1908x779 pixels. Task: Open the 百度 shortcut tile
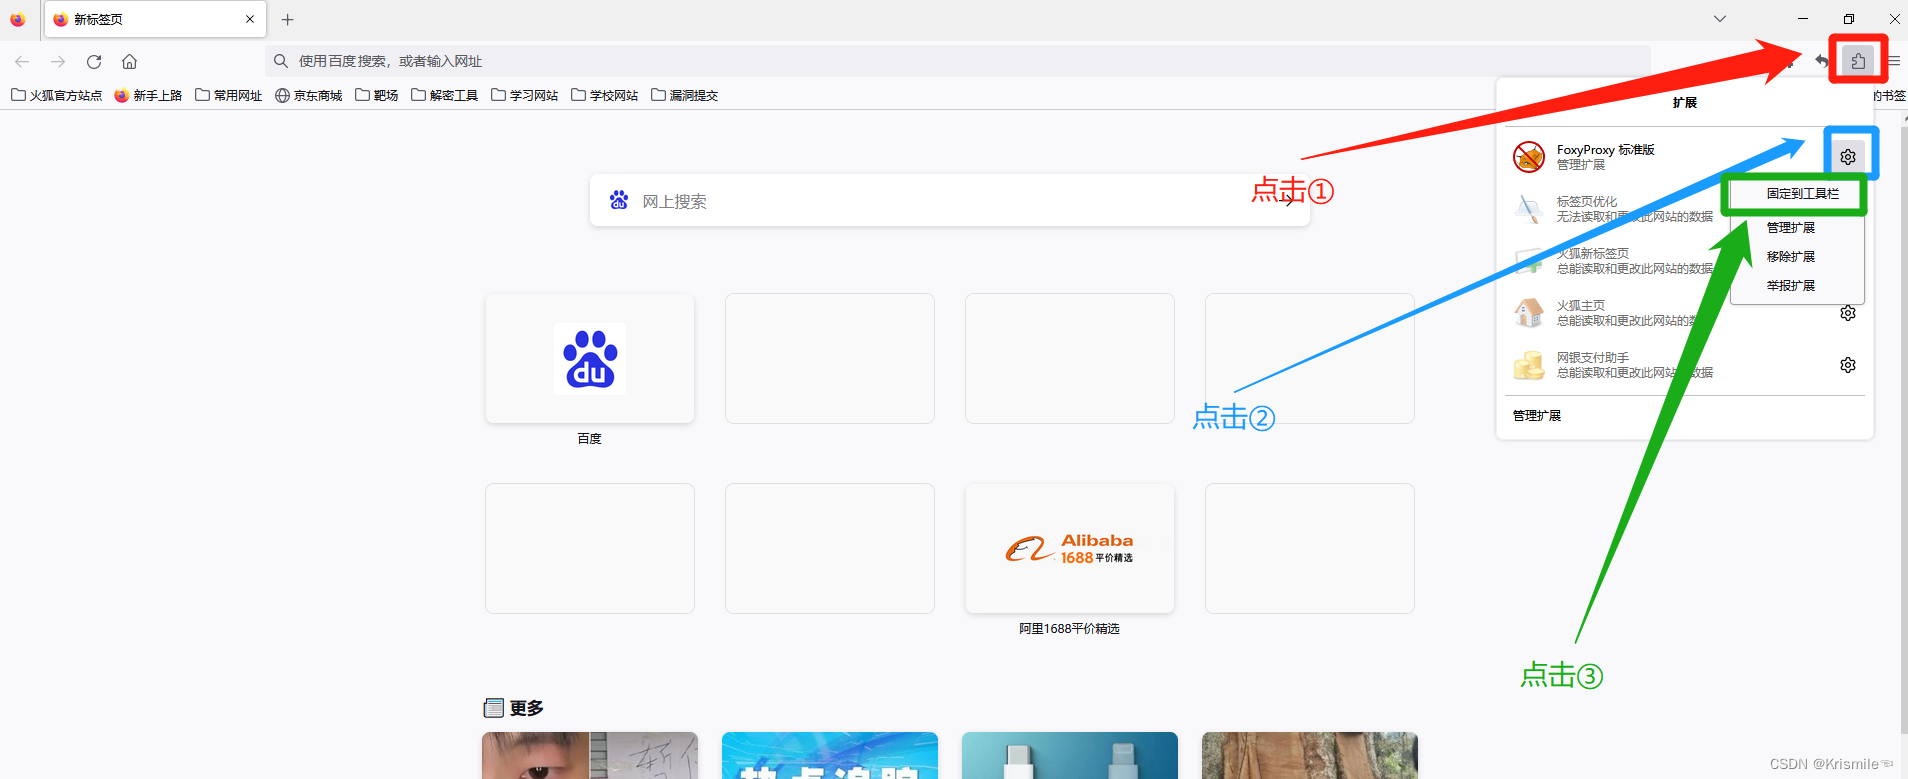590,358
